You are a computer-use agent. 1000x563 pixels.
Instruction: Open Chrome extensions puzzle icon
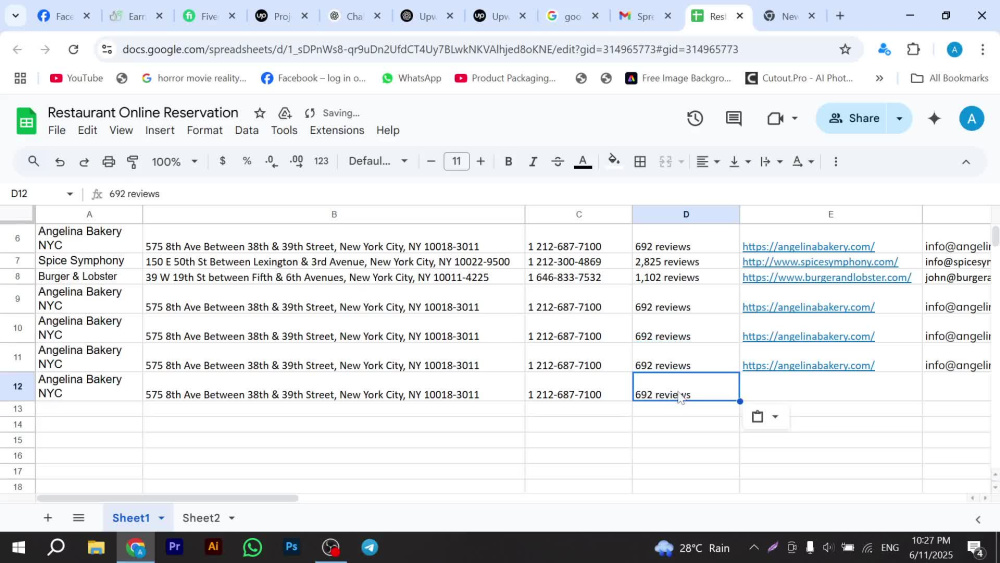913,49
